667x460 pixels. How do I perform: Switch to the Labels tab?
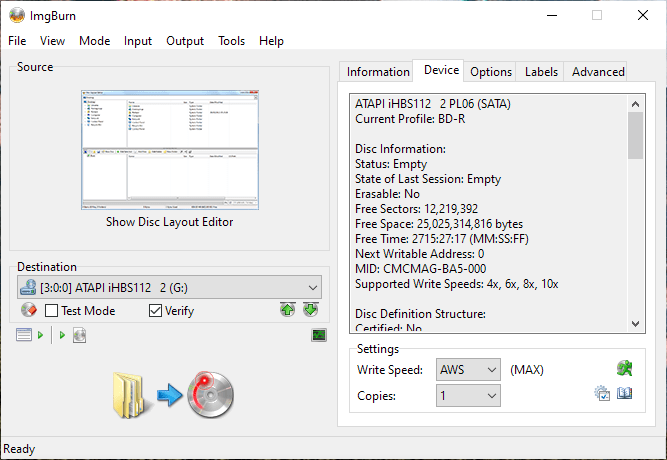point(541,72)
